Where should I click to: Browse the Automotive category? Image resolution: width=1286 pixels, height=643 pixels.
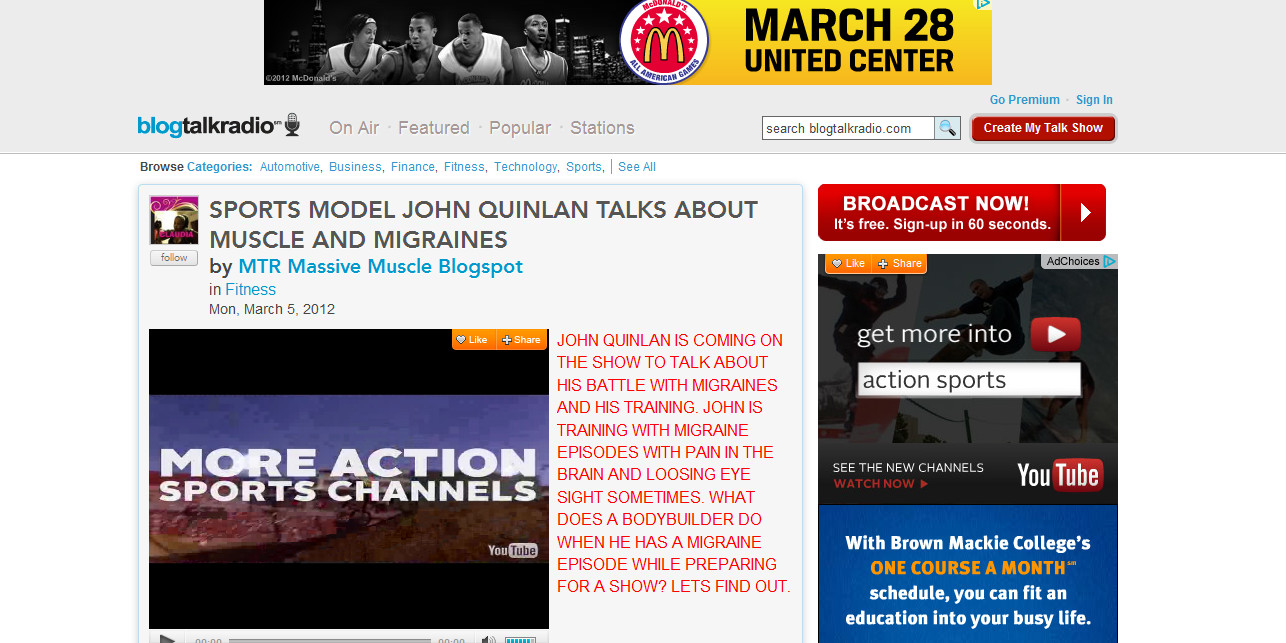click(x=289, y=167)
